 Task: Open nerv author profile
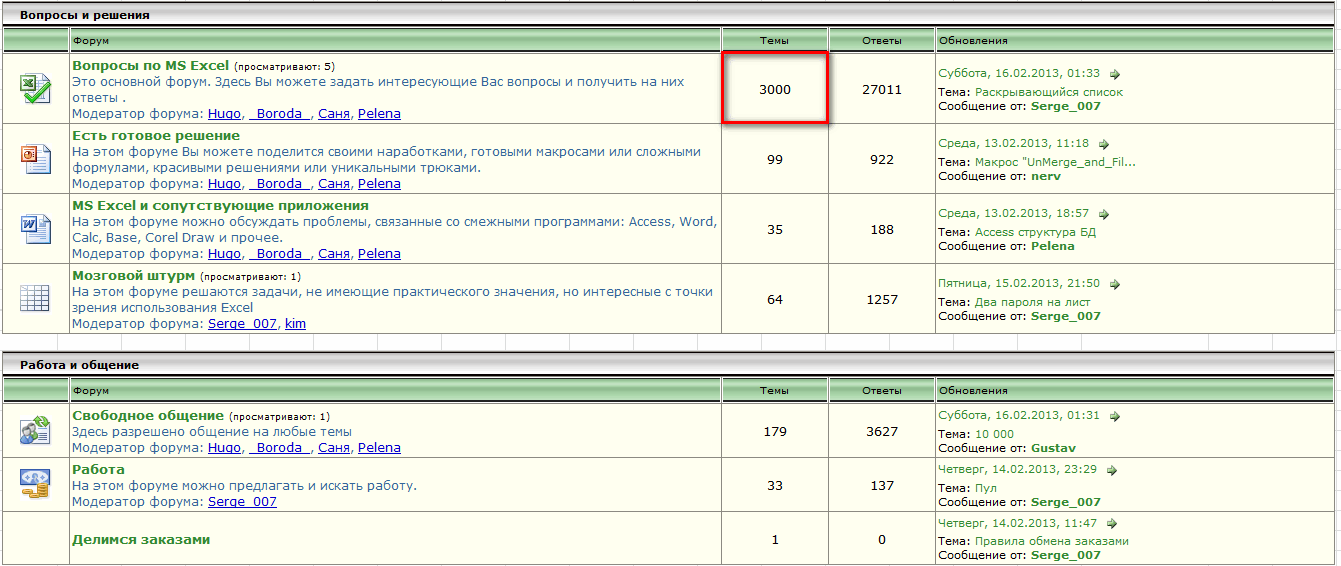1048,176
